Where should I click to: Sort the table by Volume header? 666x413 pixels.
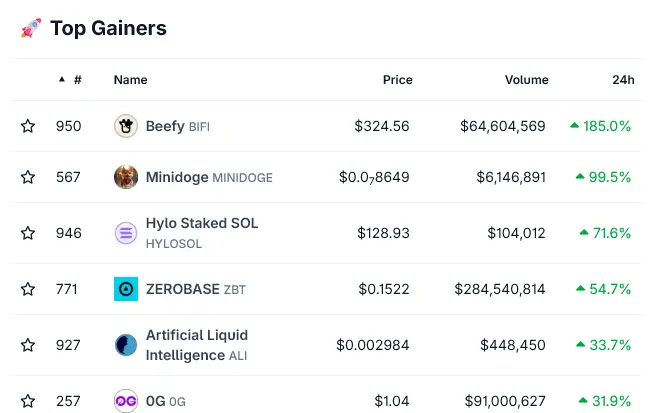526,80
